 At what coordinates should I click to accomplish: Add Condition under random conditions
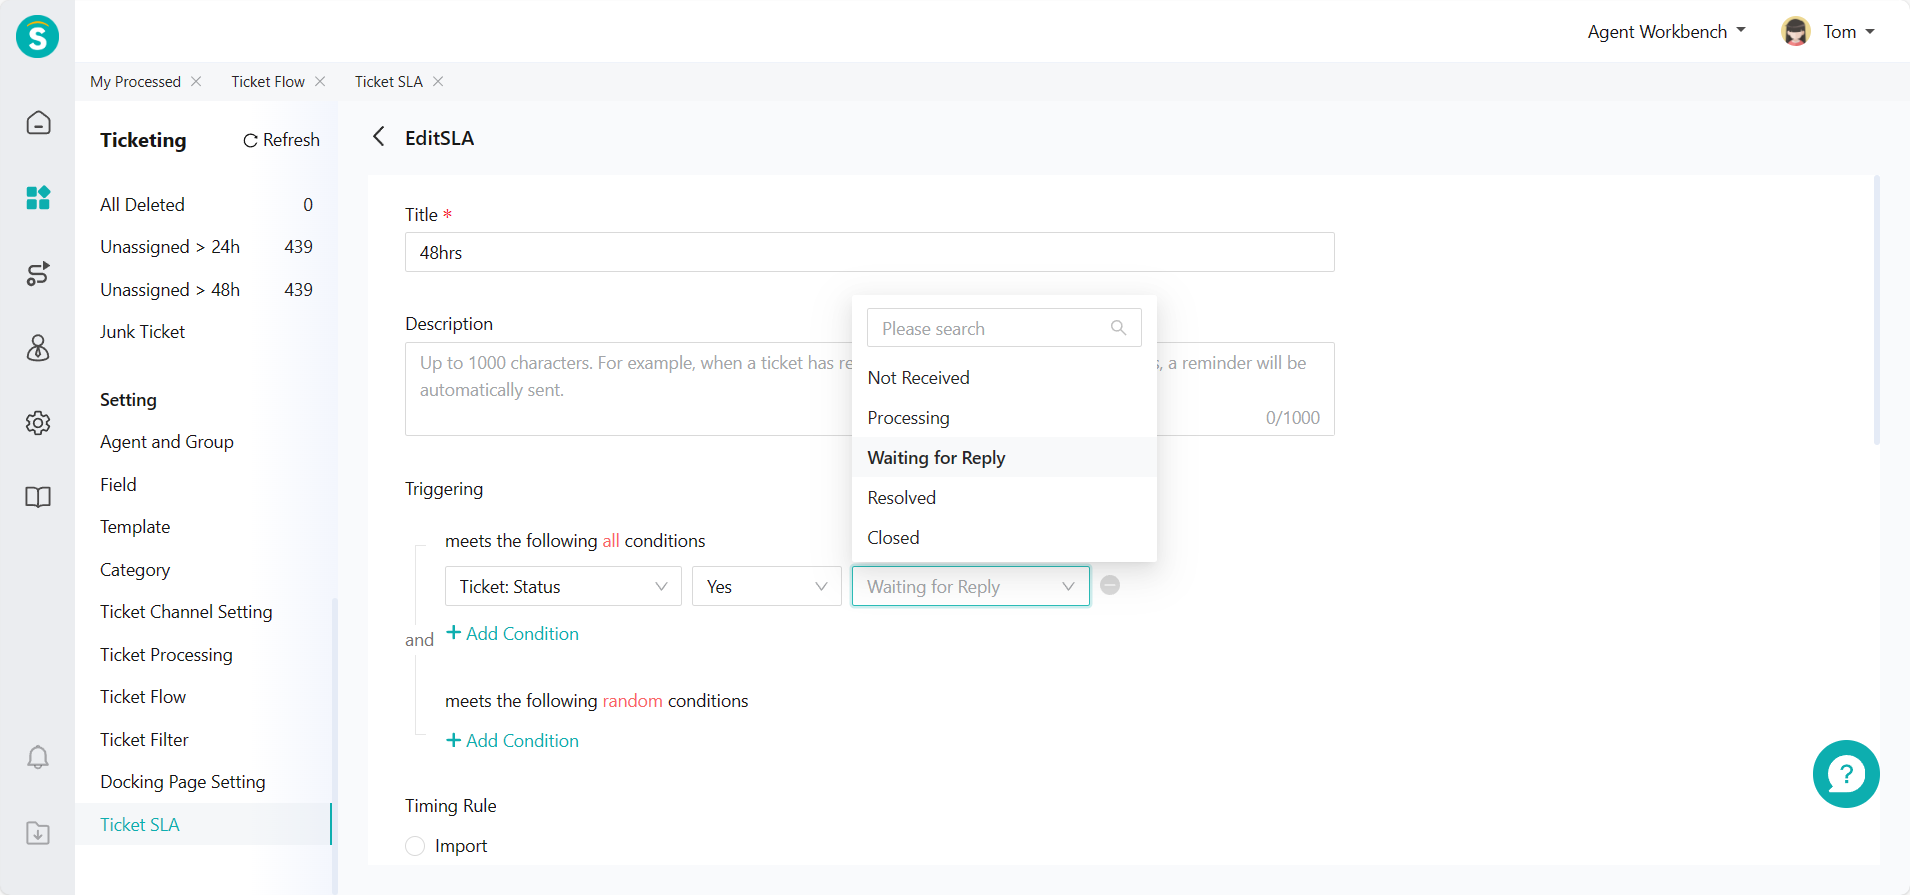512,740
